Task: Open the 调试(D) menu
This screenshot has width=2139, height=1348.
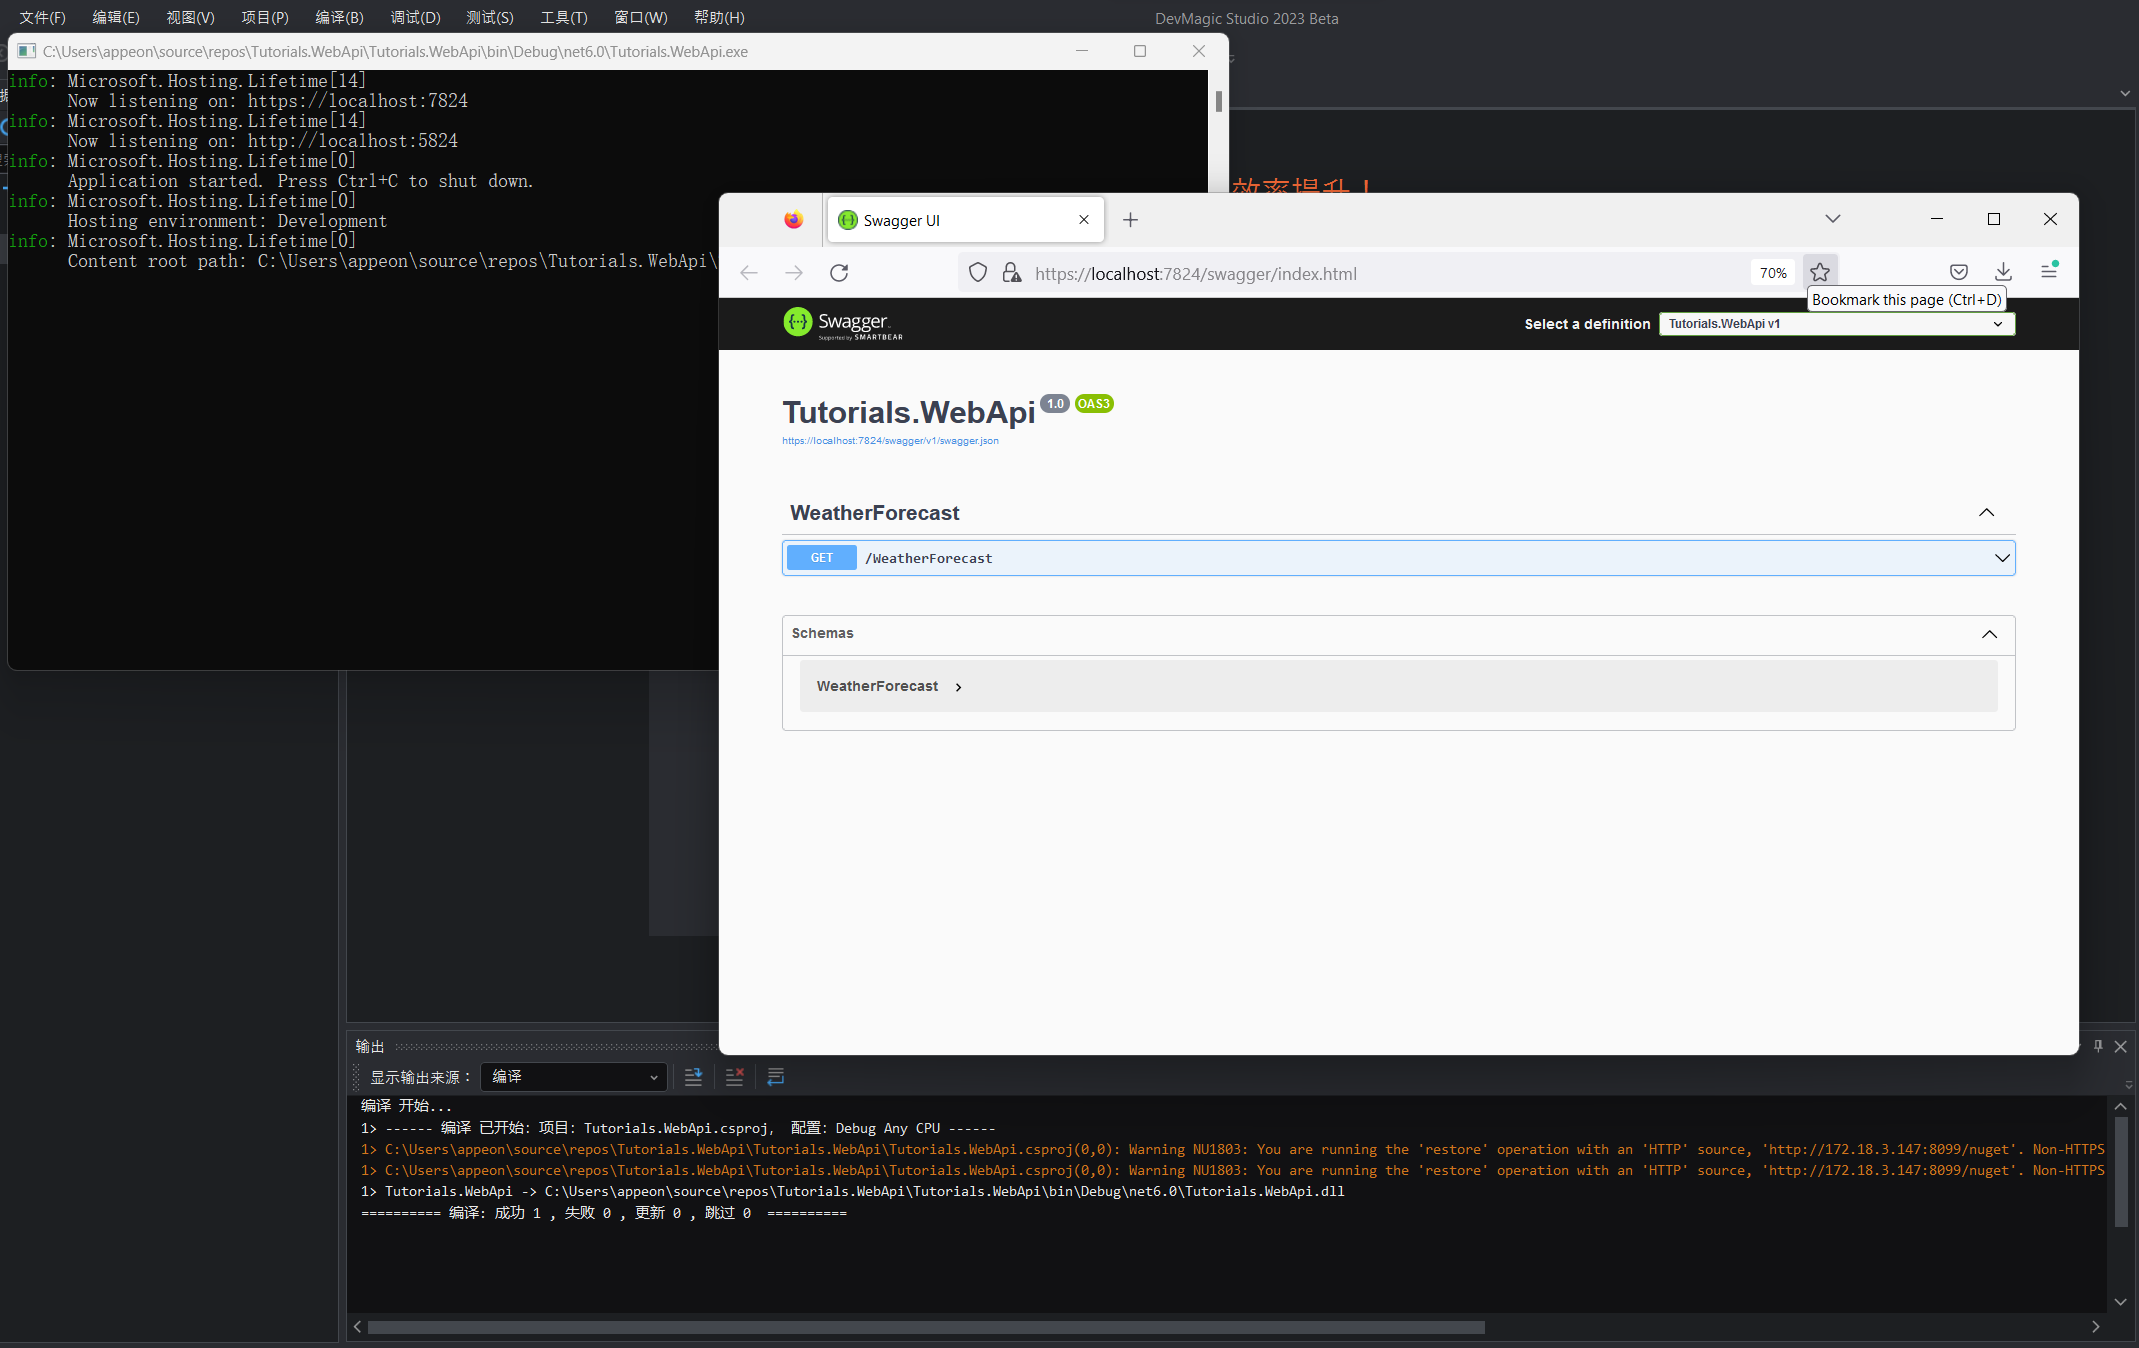Action: (x=415, y=18)
